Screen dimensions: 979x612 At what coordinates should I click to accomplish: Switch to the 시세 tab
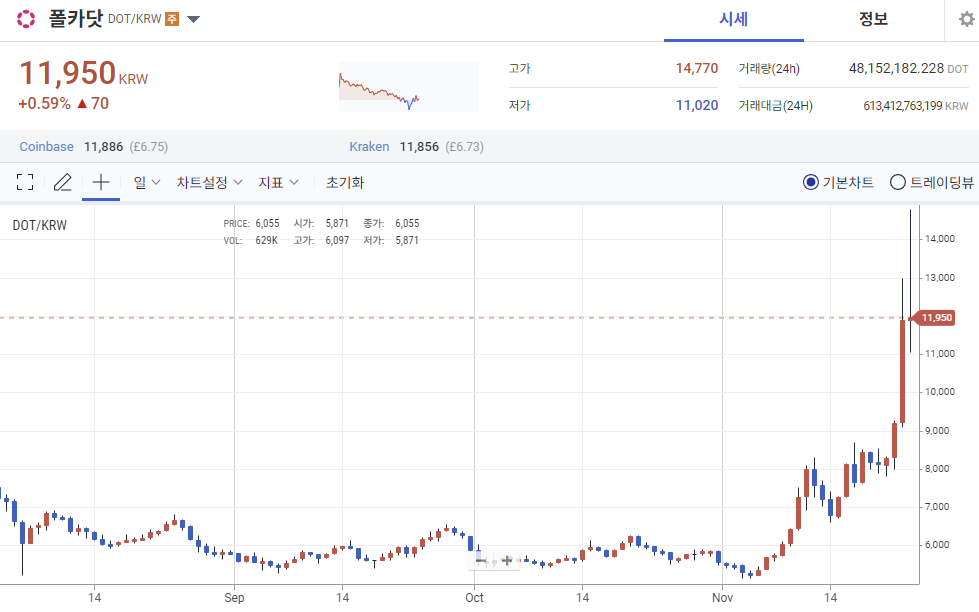pyautogui.click(x=734, y=19)
